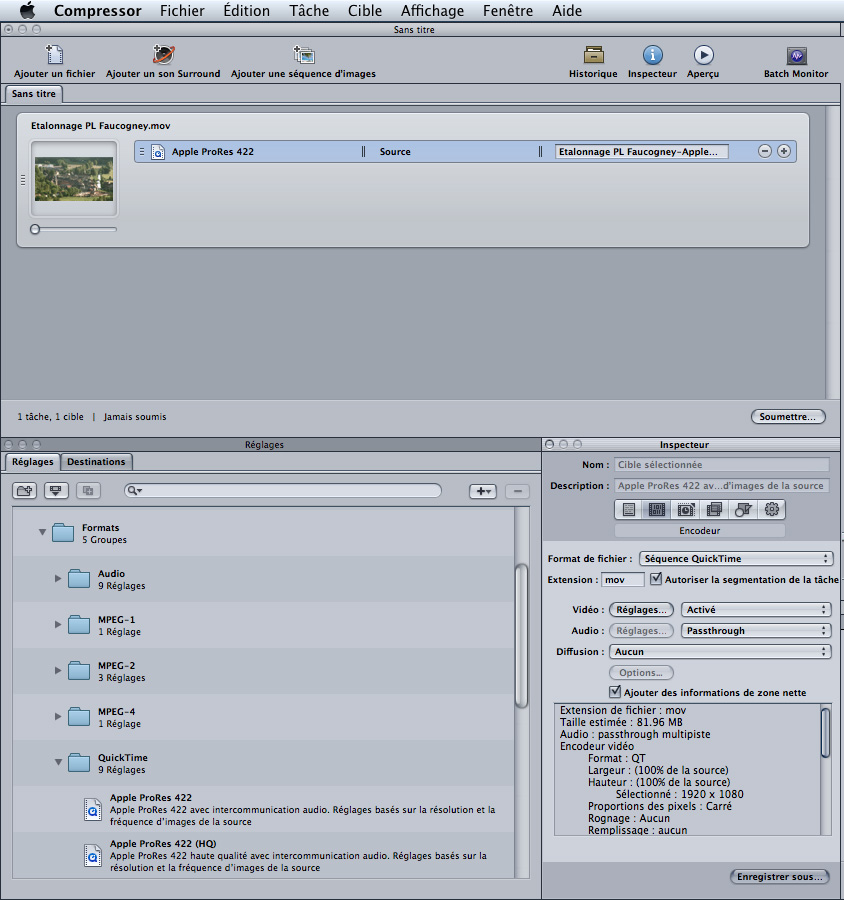Click the Ajouter un fichier toolbar icon
This screenshot has width=844, height=900.
click(55, 56)
